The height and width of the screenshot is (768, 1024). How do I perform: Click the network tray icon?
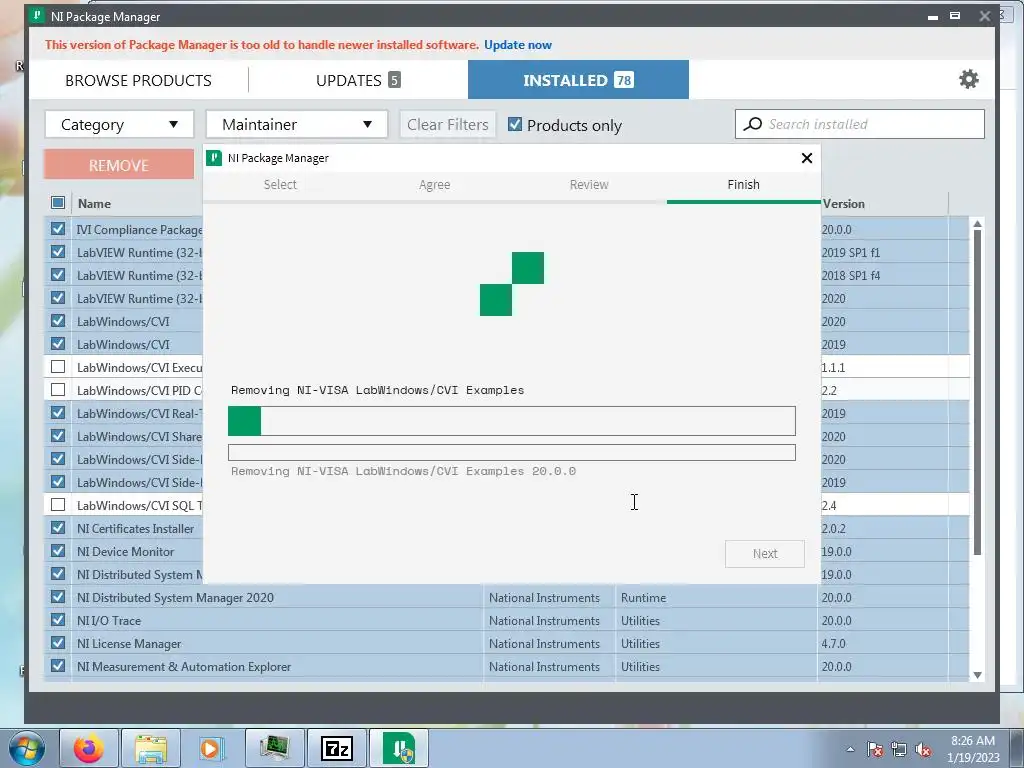899,749
